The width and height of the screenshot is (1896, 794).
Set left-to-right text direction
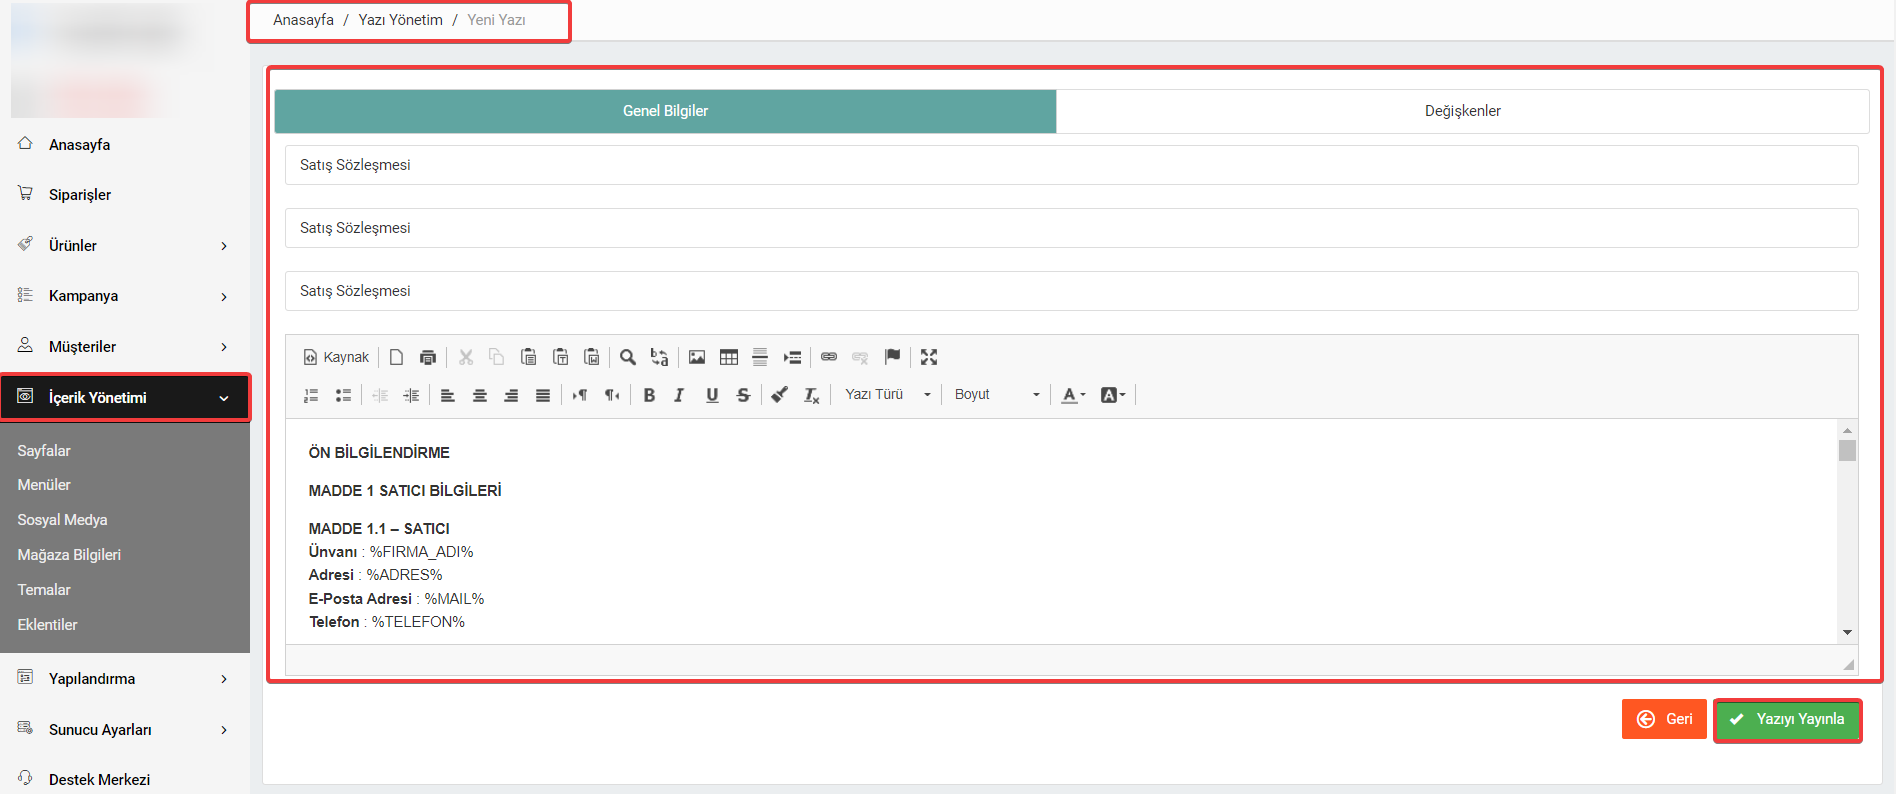pos(580,395)
